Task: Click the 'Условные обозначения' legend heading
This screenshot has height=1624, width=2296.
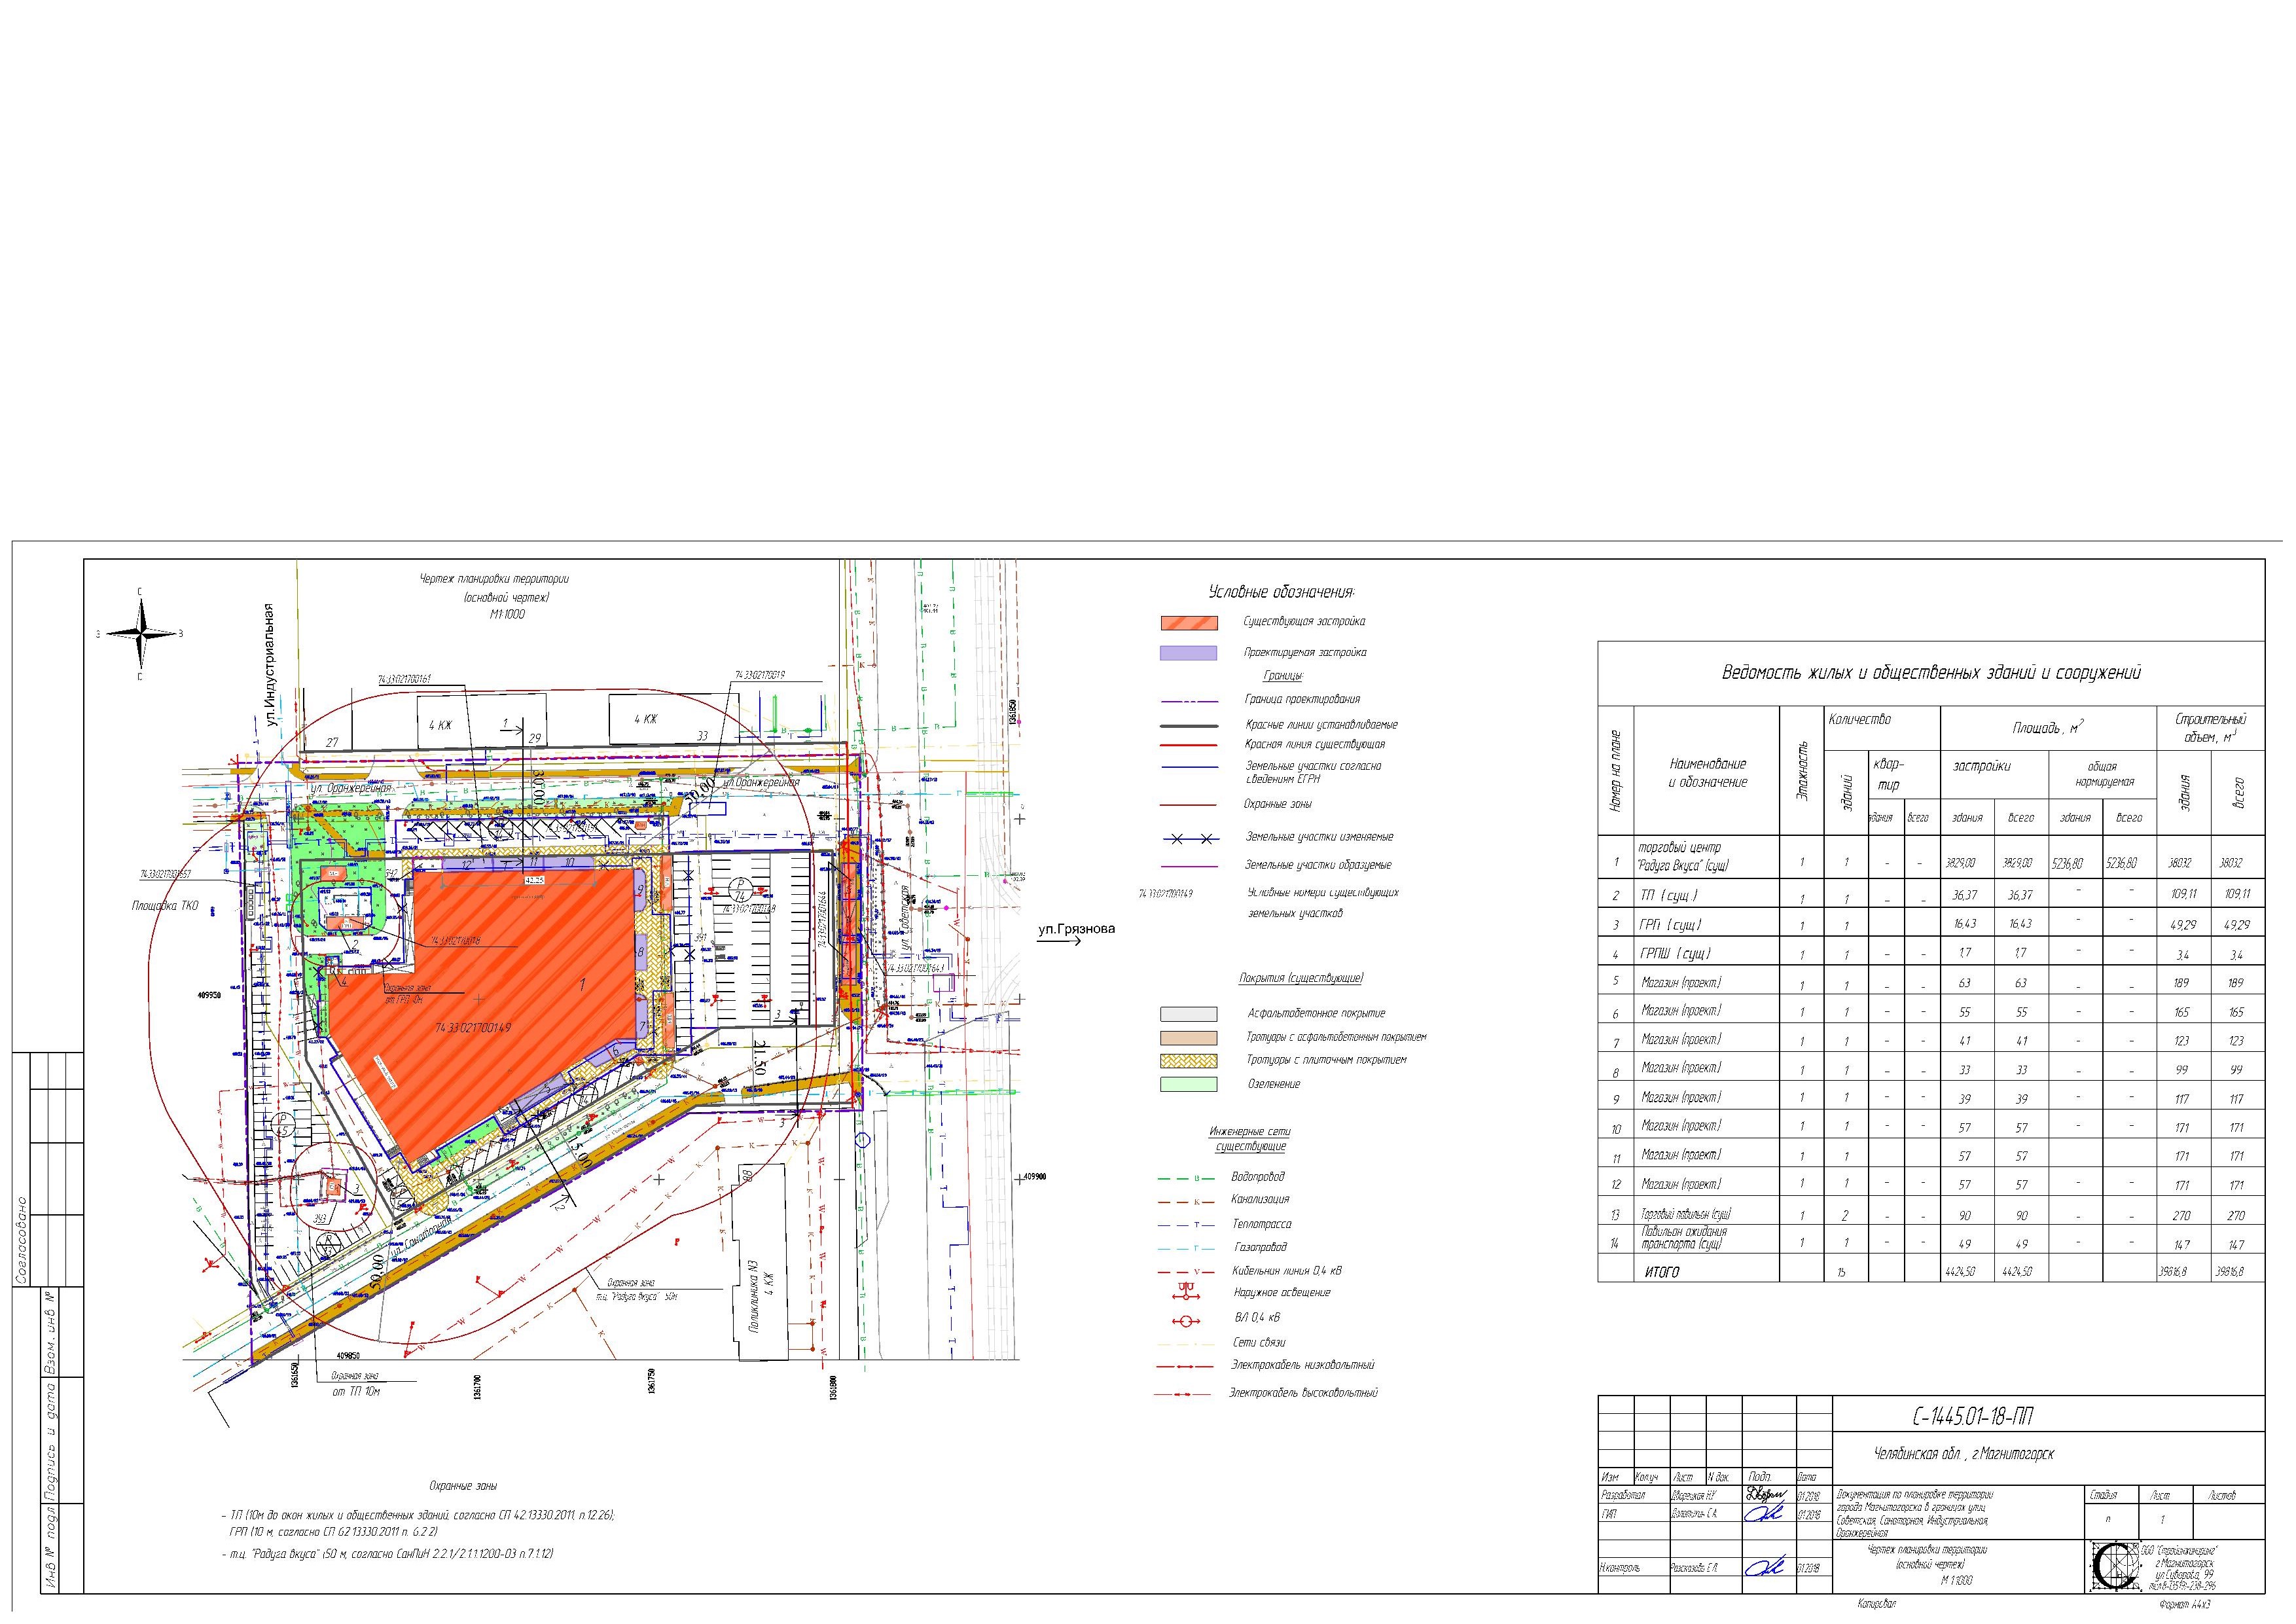Action: coord(1281,592)
